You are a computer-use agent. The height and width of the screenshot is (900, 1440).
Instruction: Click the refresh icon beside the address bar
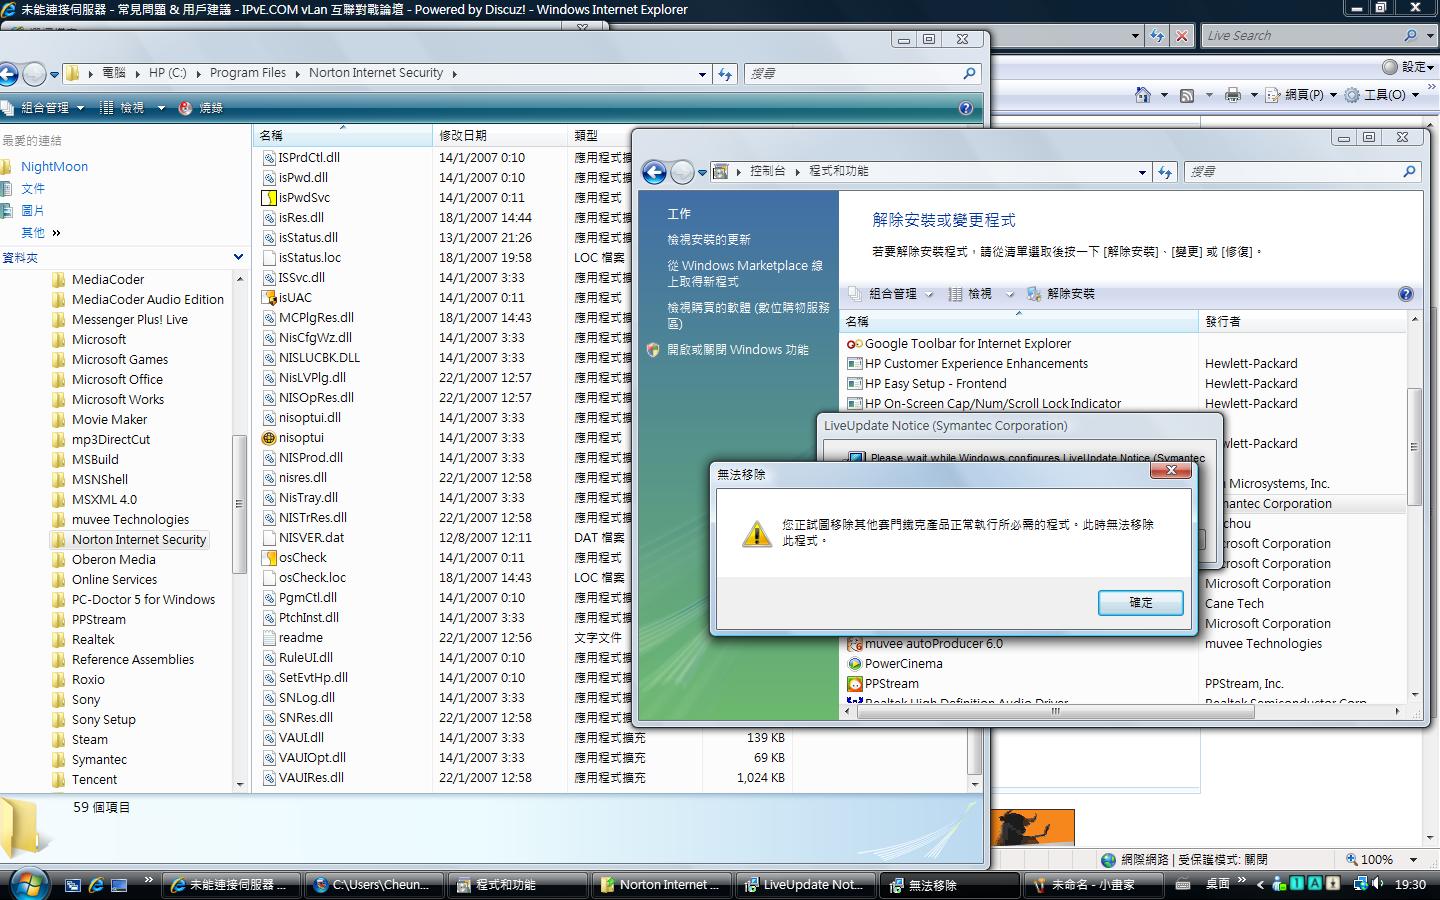[x=725, y=73]
